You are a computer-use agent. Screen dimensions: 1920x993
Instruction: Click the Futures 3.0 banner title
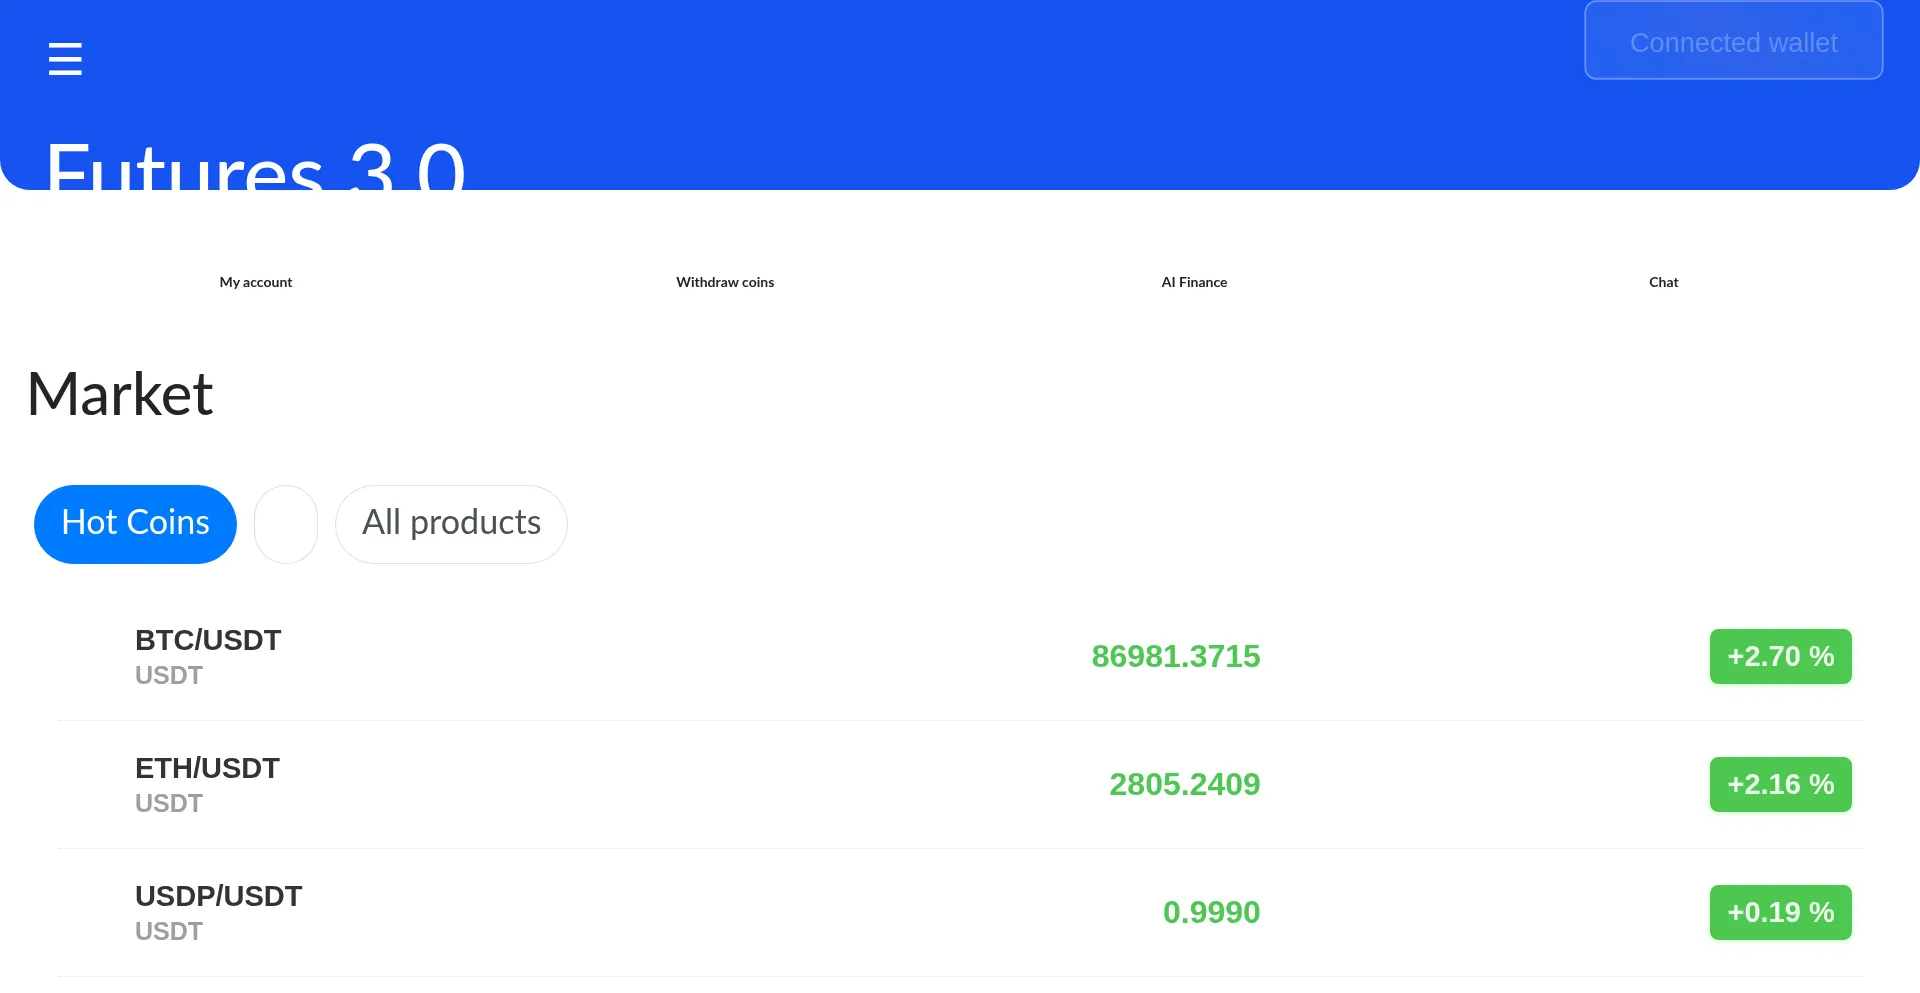256,166
